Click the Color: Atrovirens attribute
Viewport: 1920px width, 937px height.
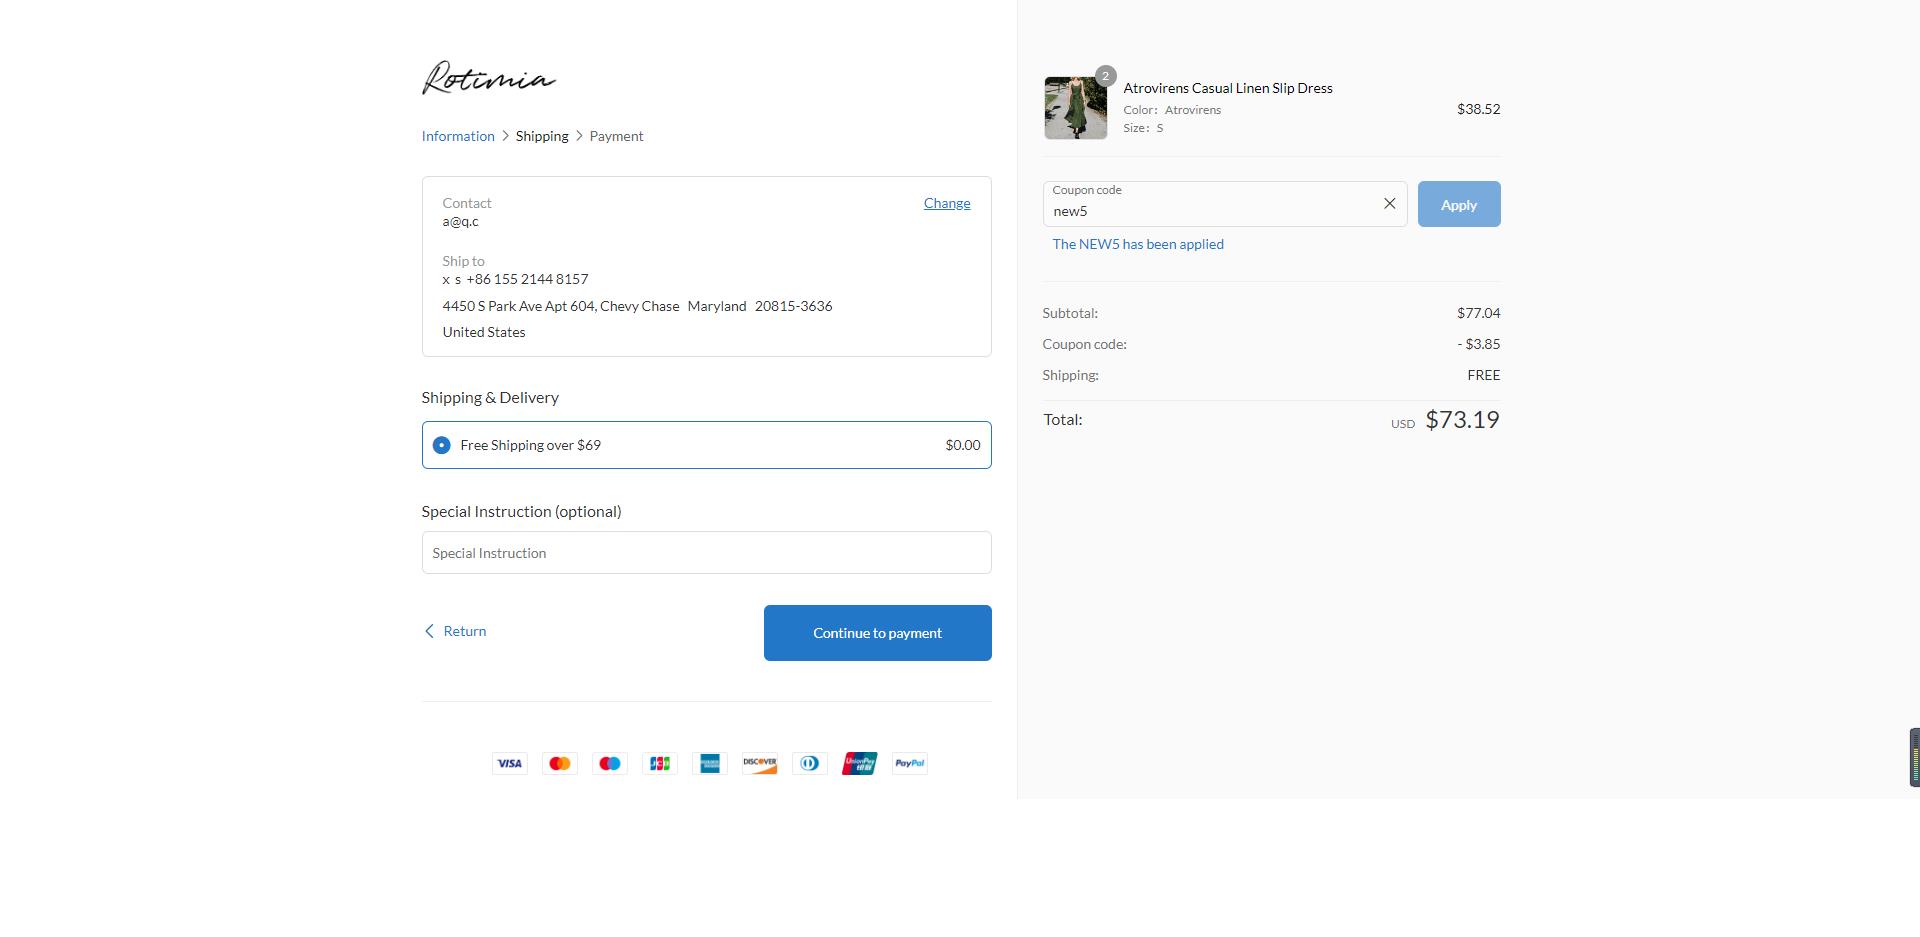tap(1172, 110)
